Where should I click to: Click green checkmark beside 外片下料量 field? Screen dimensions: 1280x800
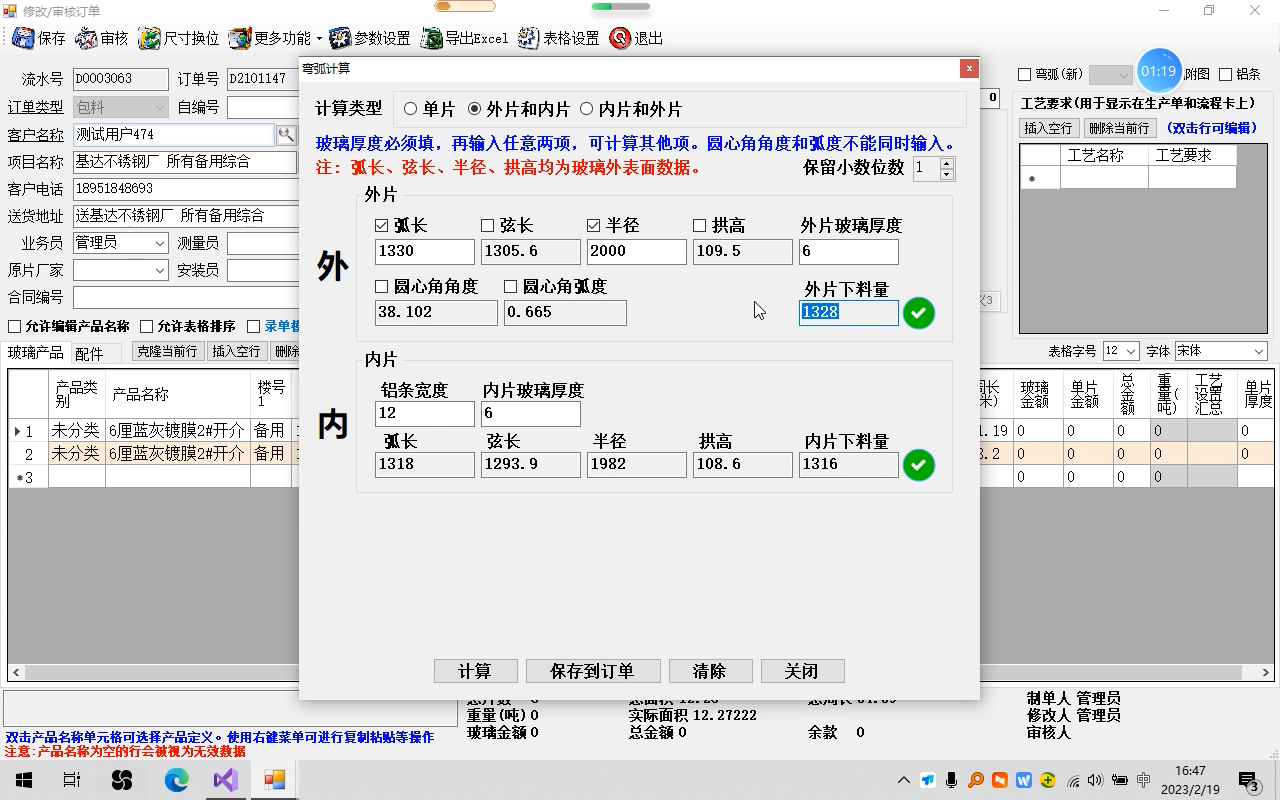click(918, 313)
